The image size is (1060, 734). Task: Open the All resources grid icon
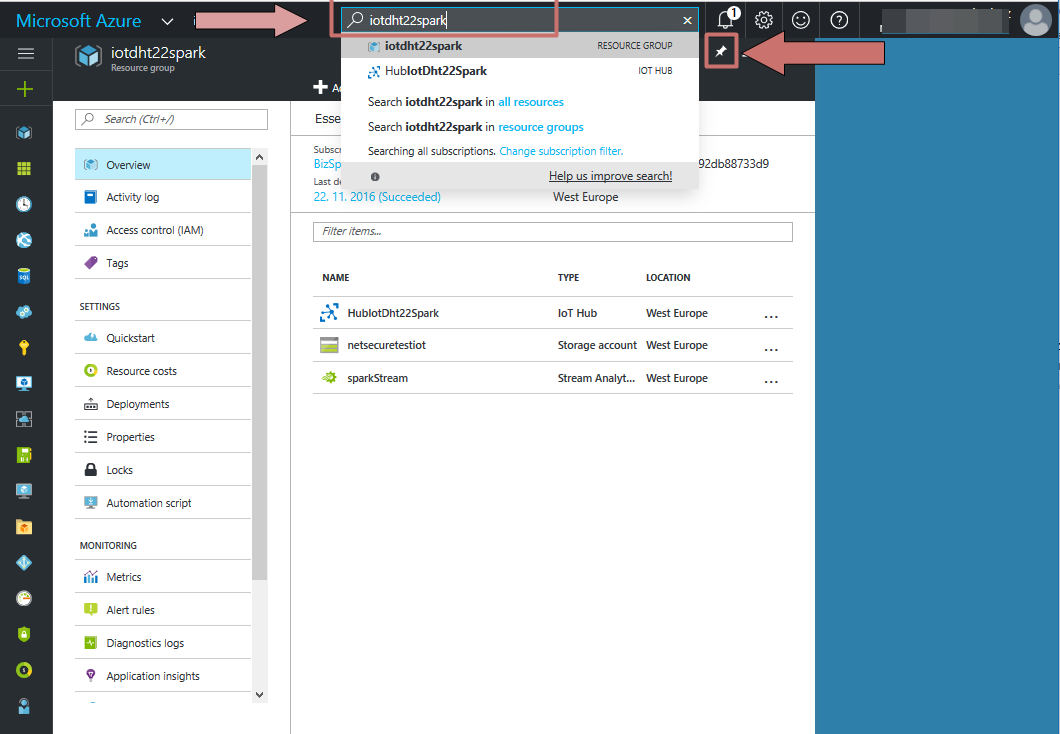tap(24, 167)
